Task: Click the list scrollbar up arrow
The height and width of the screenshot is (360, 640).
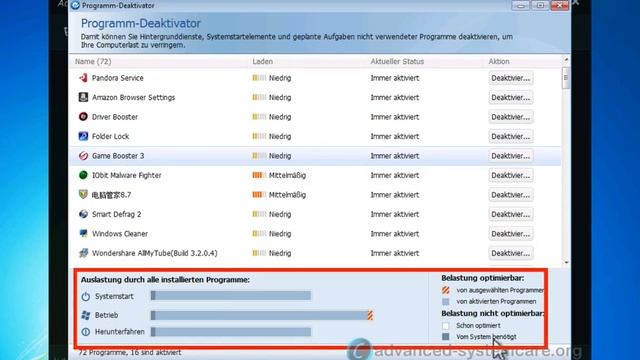Action: click(x=566, y=60)
